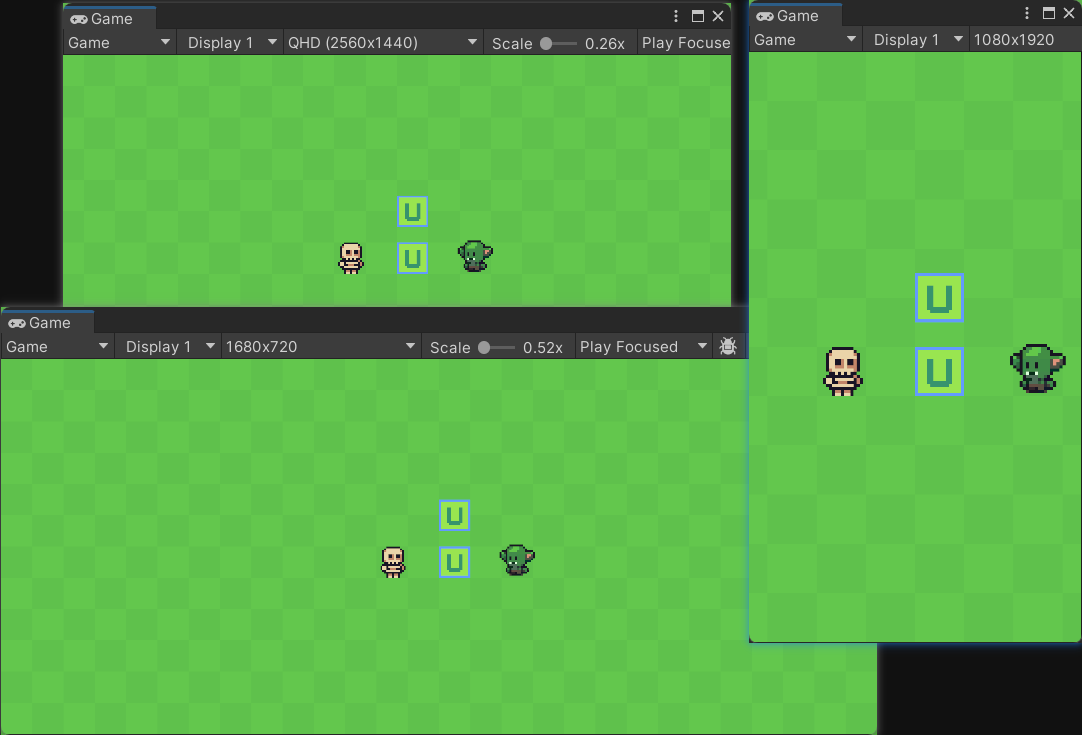Screen dimensions: 1082x735
Task: Click the bug debug icon in the 1680x720 Game window
Action: [x=728, y=346]
